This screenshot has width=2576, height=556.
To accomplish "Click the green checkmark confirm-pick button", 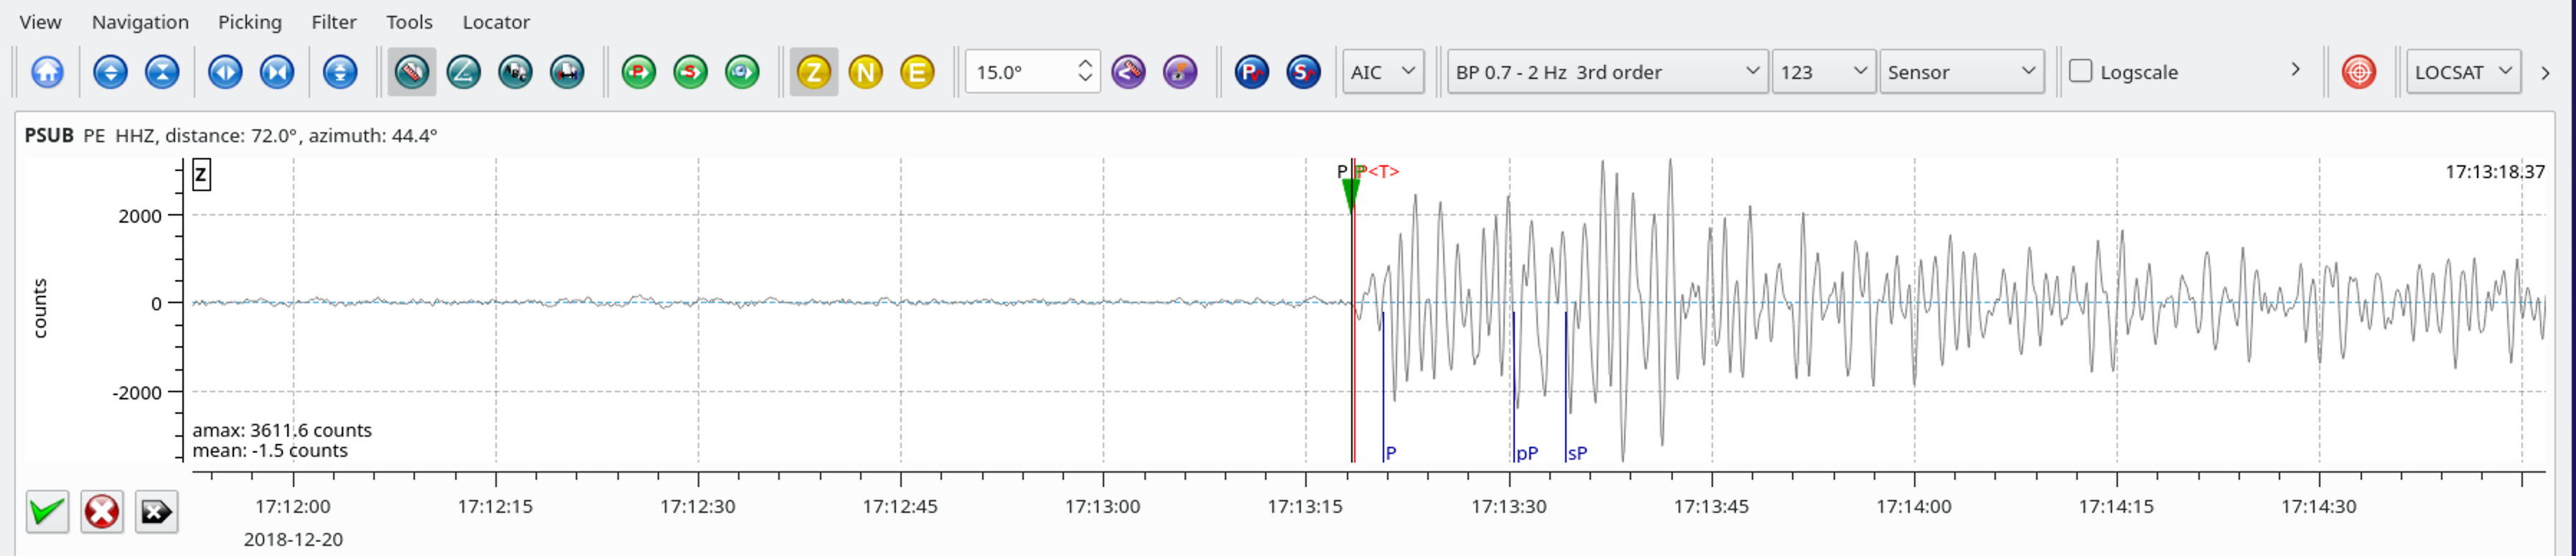I will pyautogui.click(x=47, y=512).
